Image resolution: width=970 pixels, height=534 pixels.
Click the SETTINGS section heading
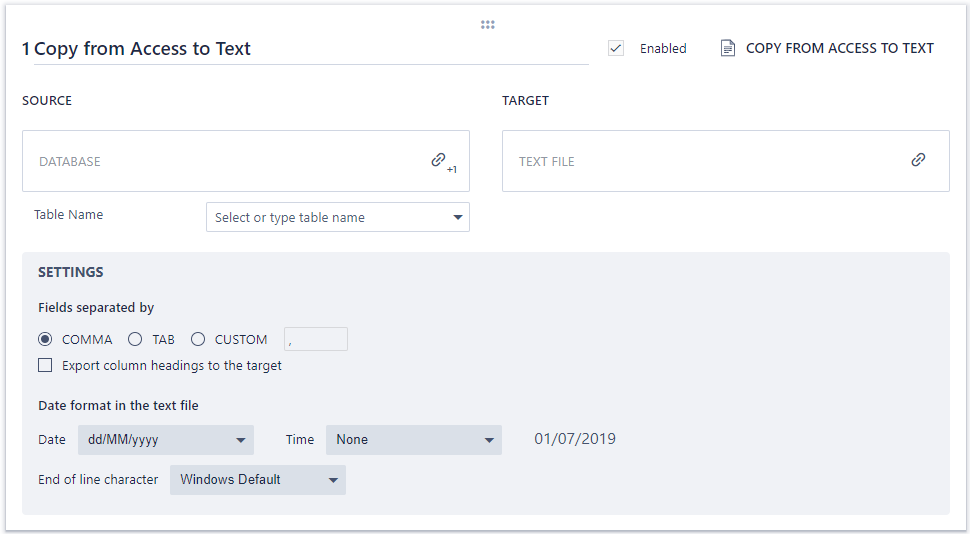[x=71, y=272]
